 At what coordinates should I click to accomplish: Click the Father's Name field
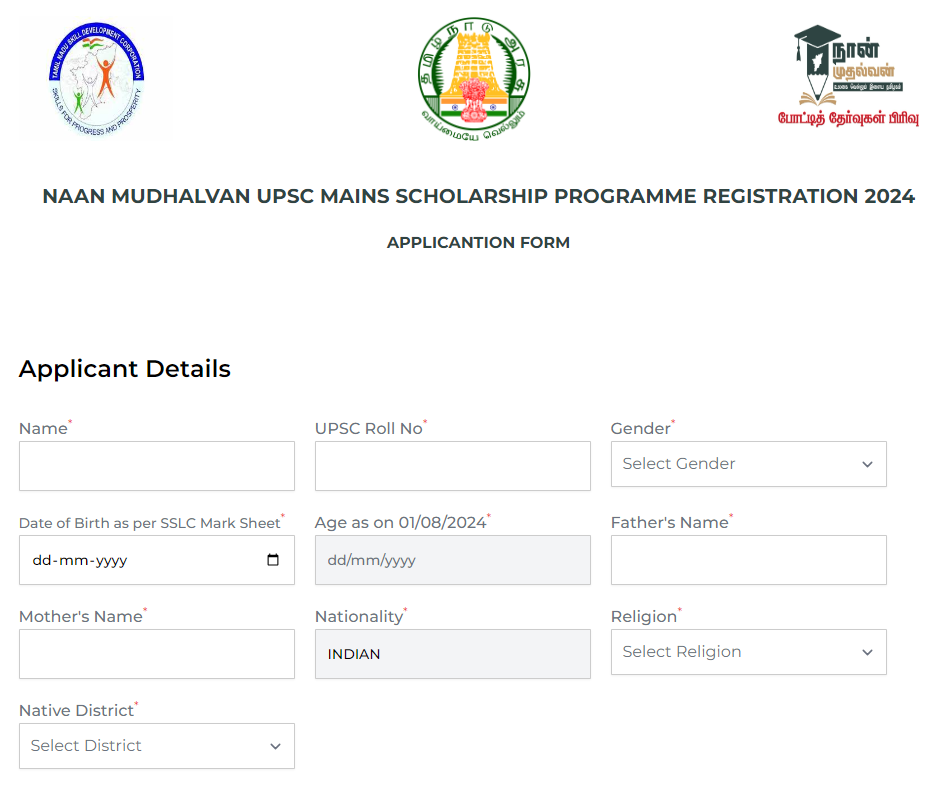click(748, 560)
